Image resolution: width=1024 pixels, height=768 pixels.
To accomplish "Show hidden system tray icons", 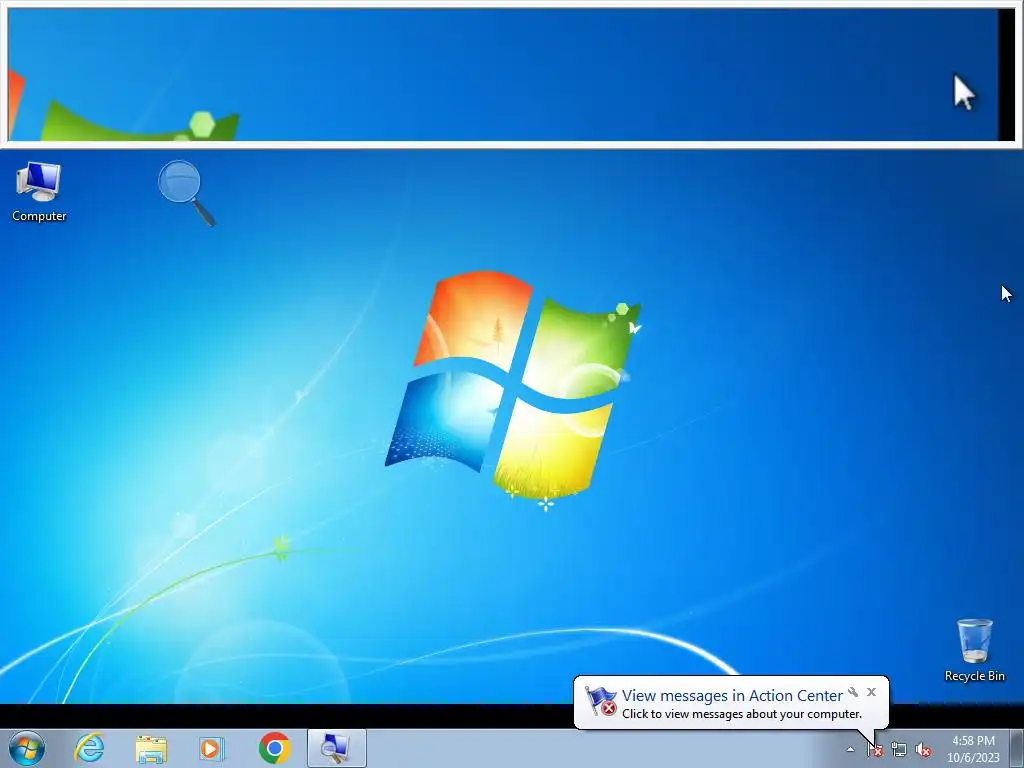I will (x=850, y=749).
